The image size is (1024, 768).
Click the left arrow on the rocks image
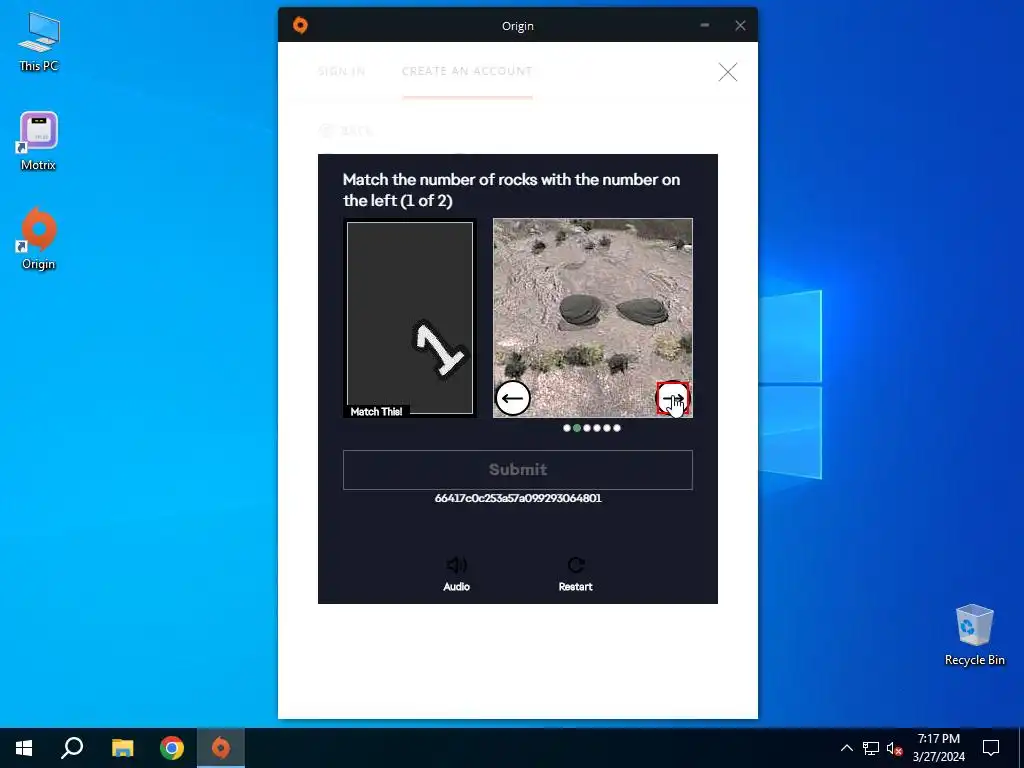[513, 398]
